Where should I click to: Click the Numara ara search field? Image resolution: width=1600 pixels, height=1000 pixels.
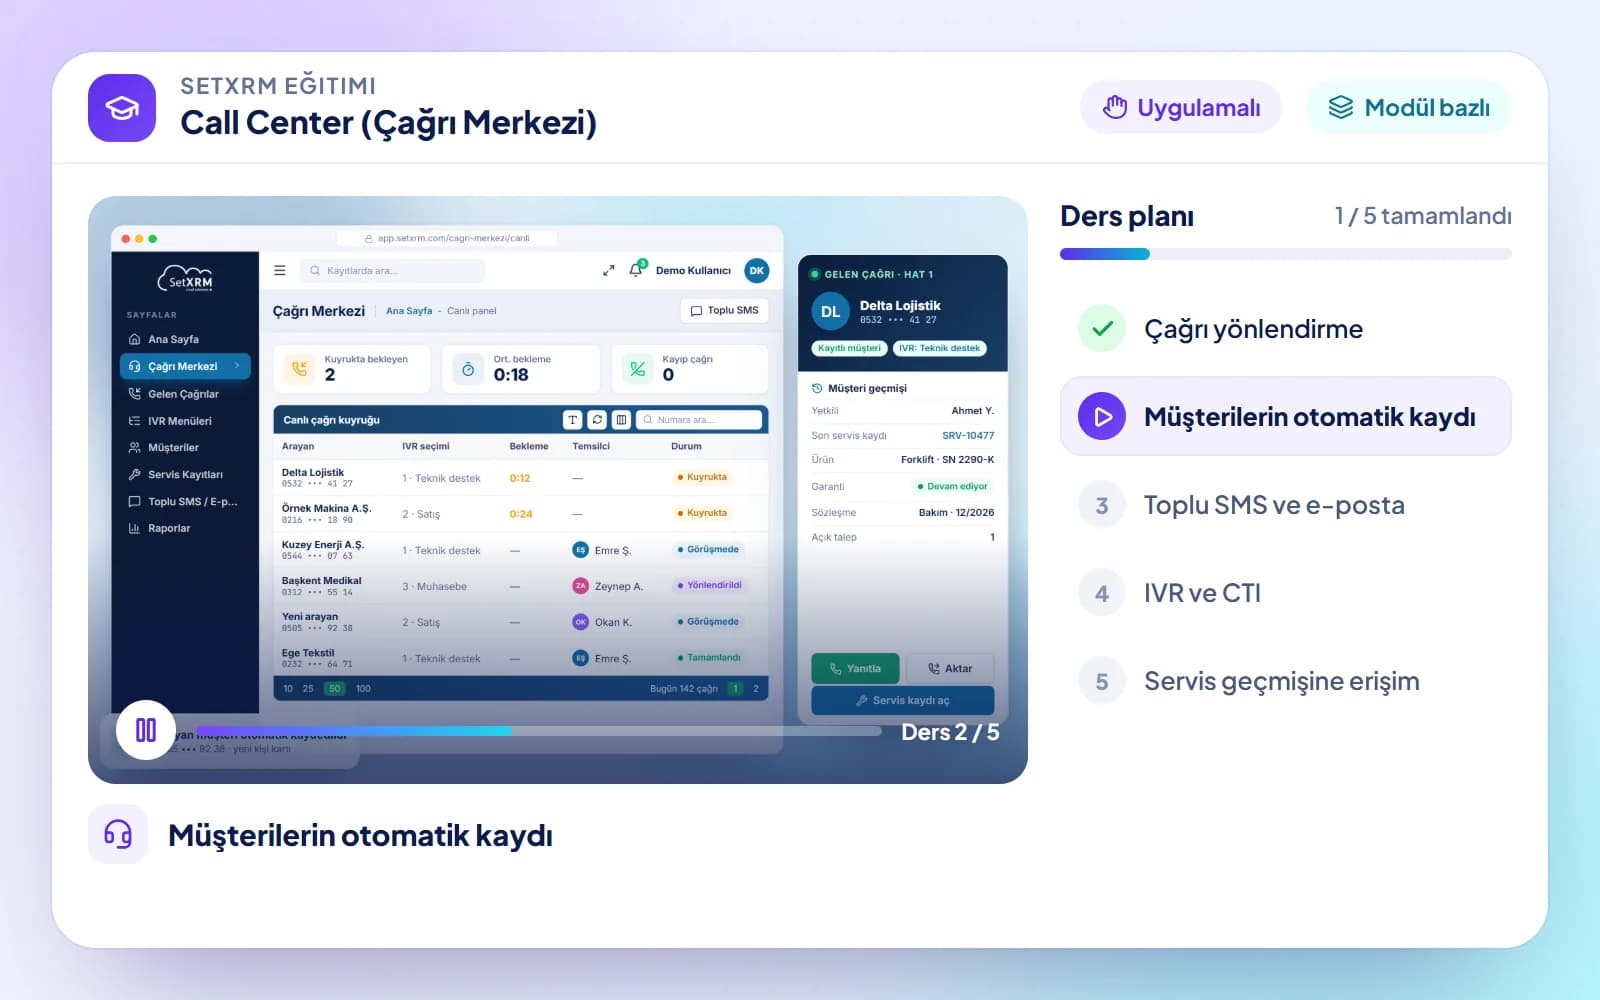[699, 420]
